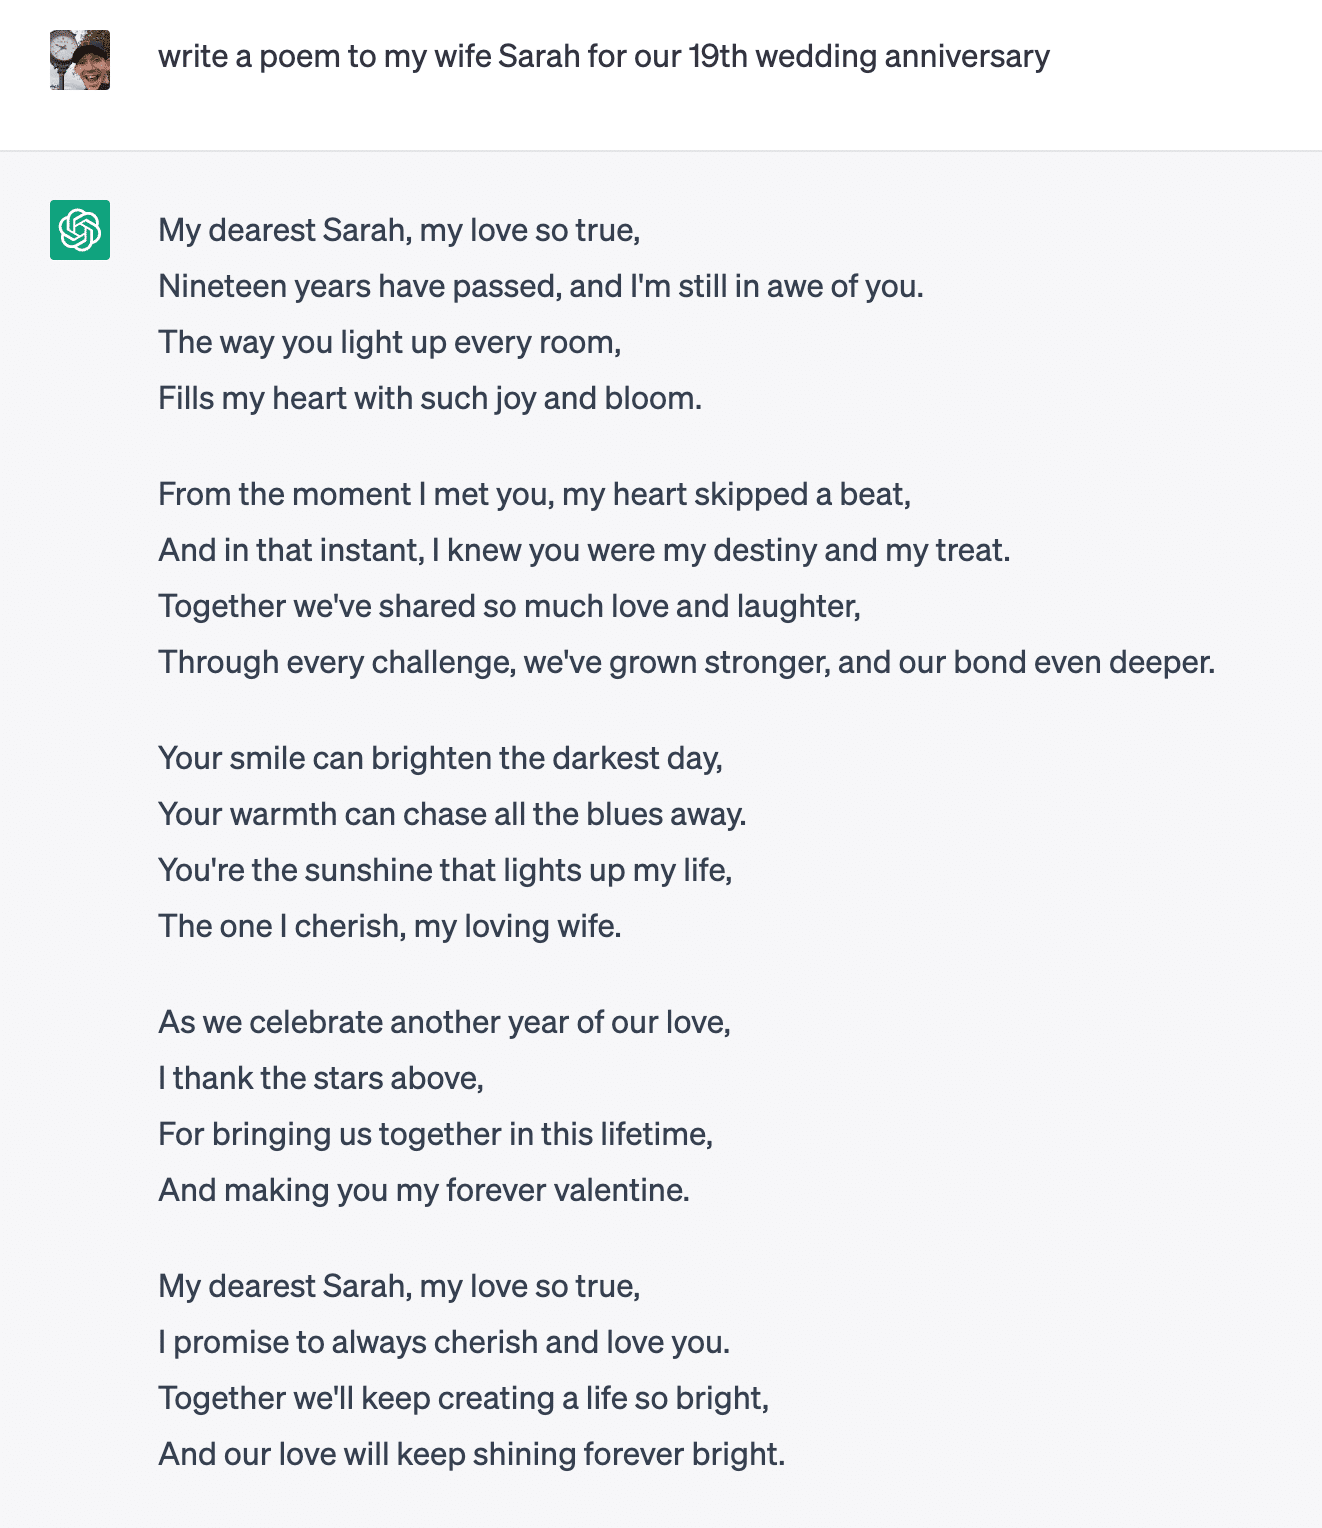Select the line "Together we've shared so much love and laughter"
This screenshot has height=1528, width=1322.
[508, 605]
